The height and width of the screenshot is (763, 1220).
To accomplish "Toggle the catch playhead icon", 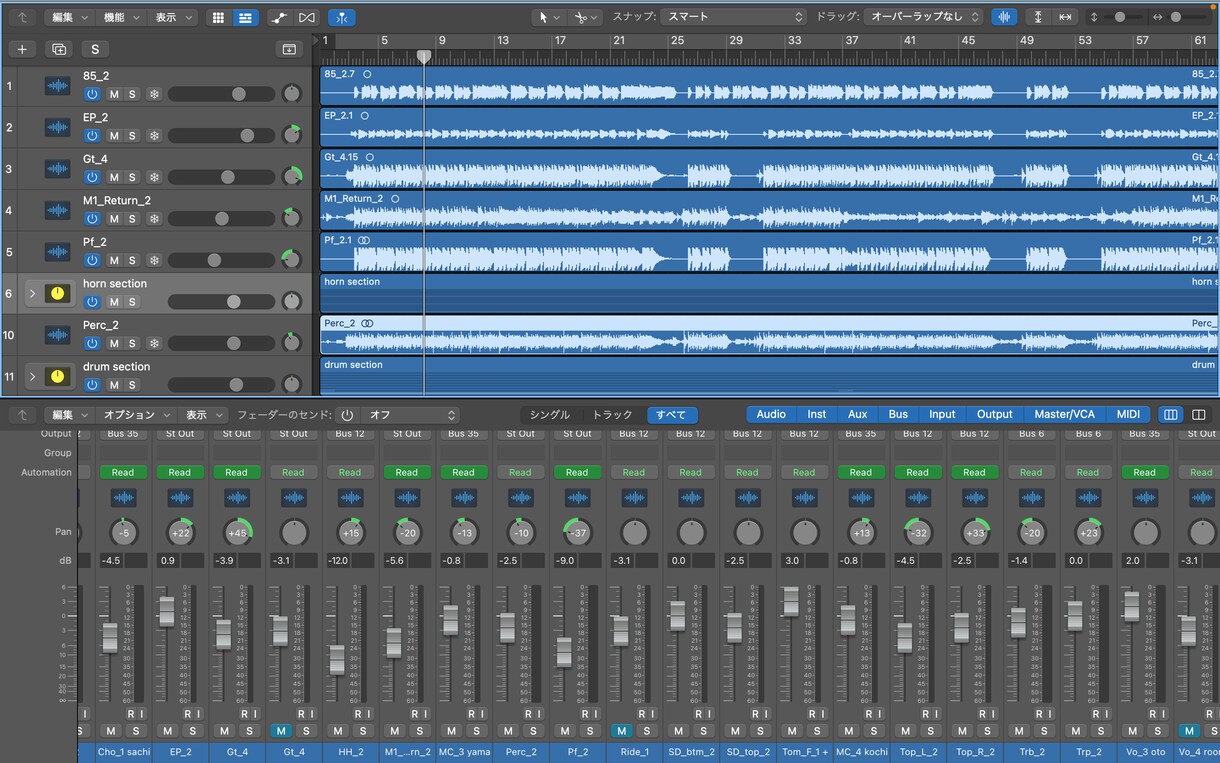I will tap(341, 17).
